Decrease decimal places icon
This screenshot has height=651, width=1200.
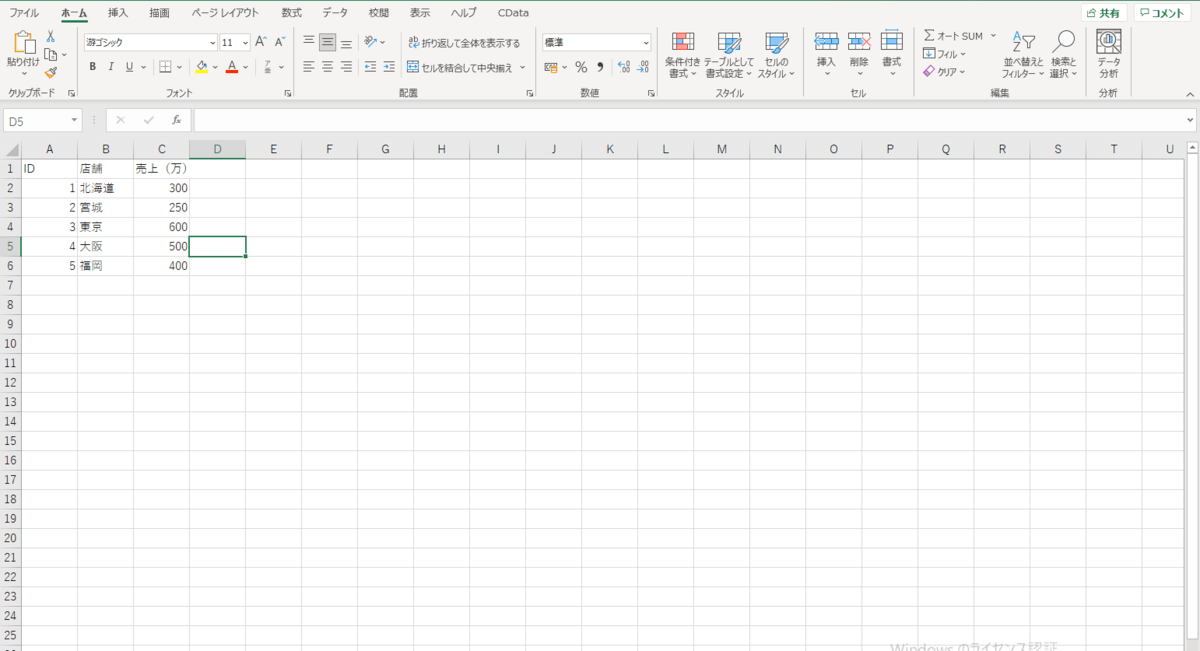coord(642,67)
